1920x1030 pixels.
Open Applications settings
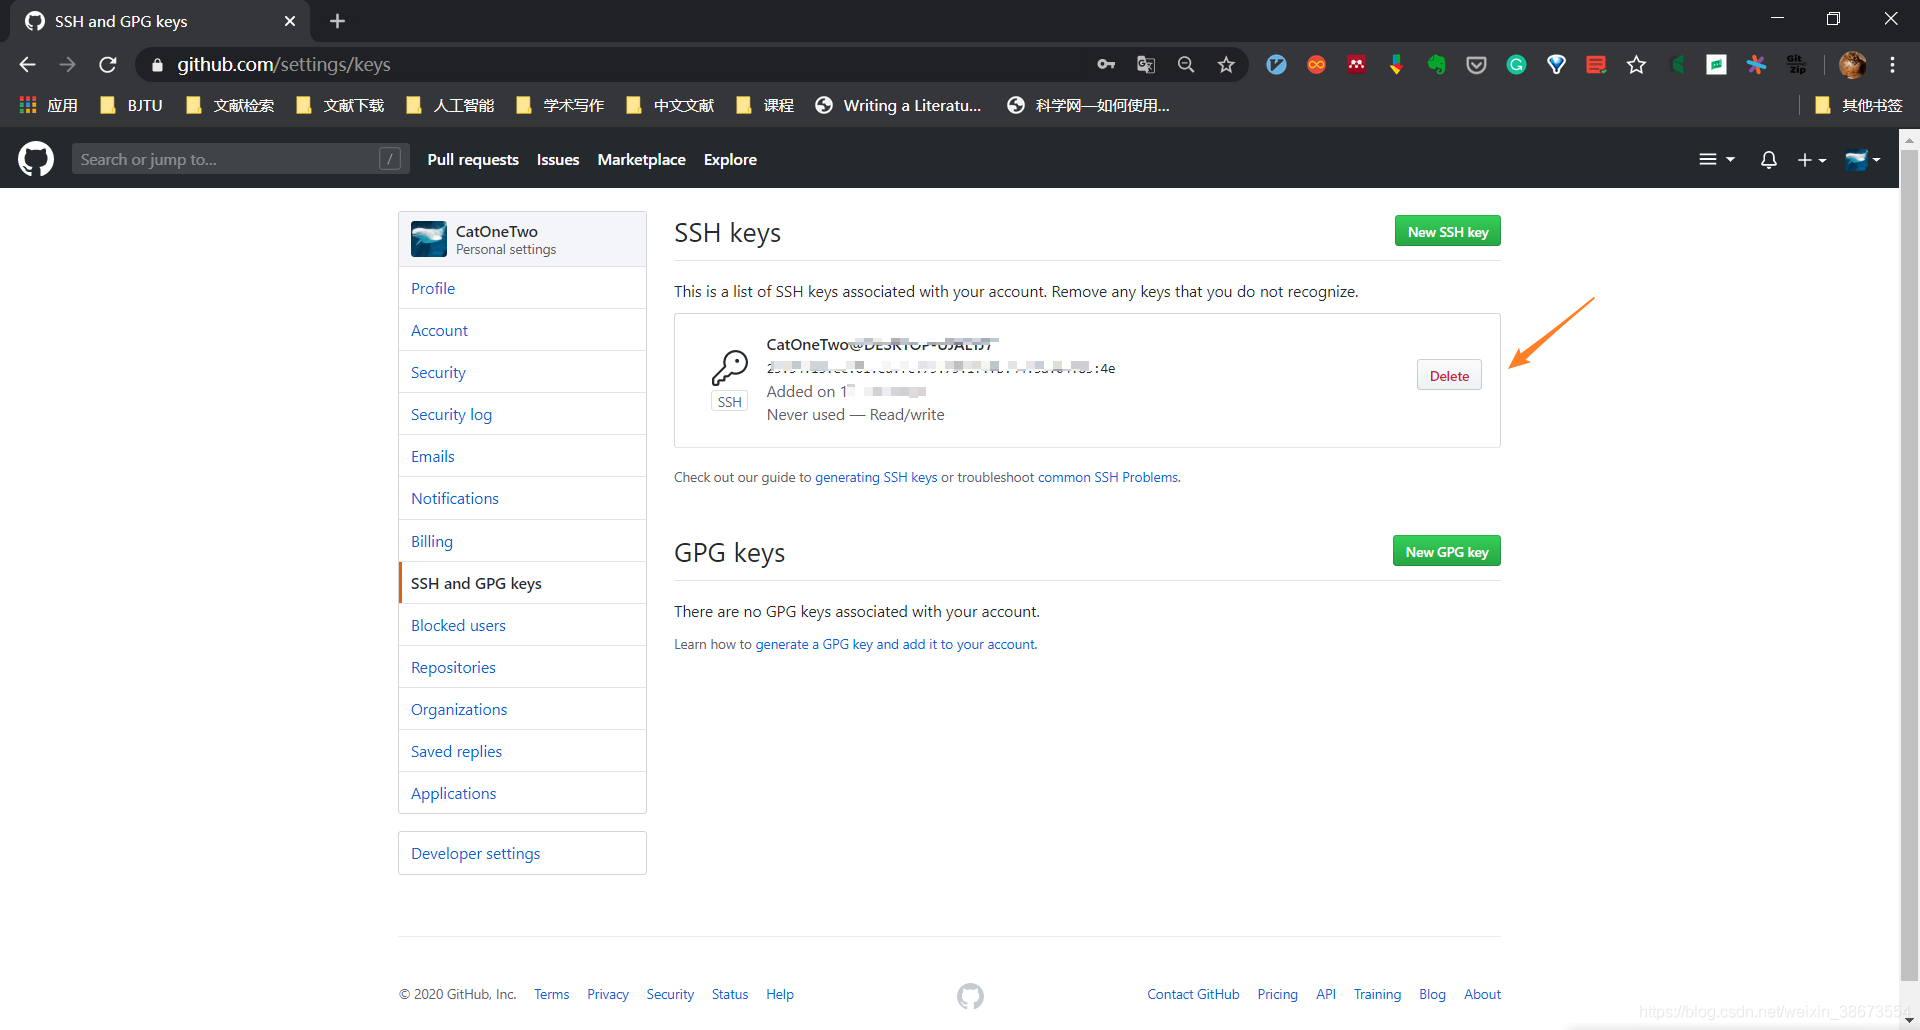pyautogui.click(x=522, y=793)
